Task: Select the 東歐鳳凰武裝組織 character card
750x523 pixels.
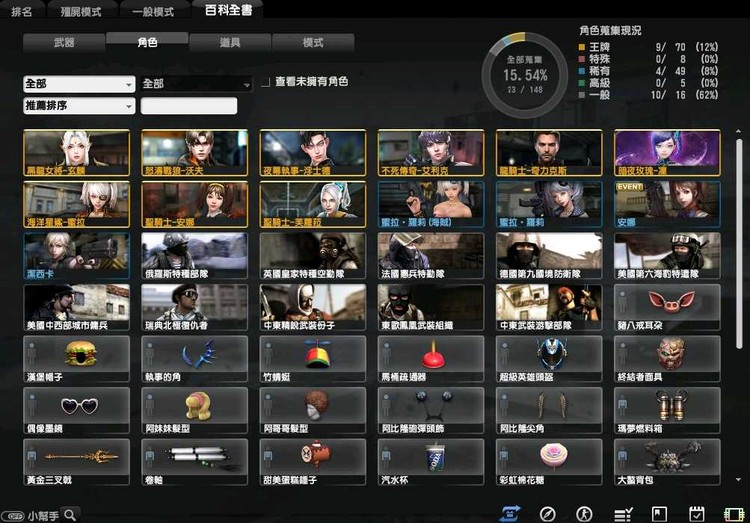Action: coord(431,307)
